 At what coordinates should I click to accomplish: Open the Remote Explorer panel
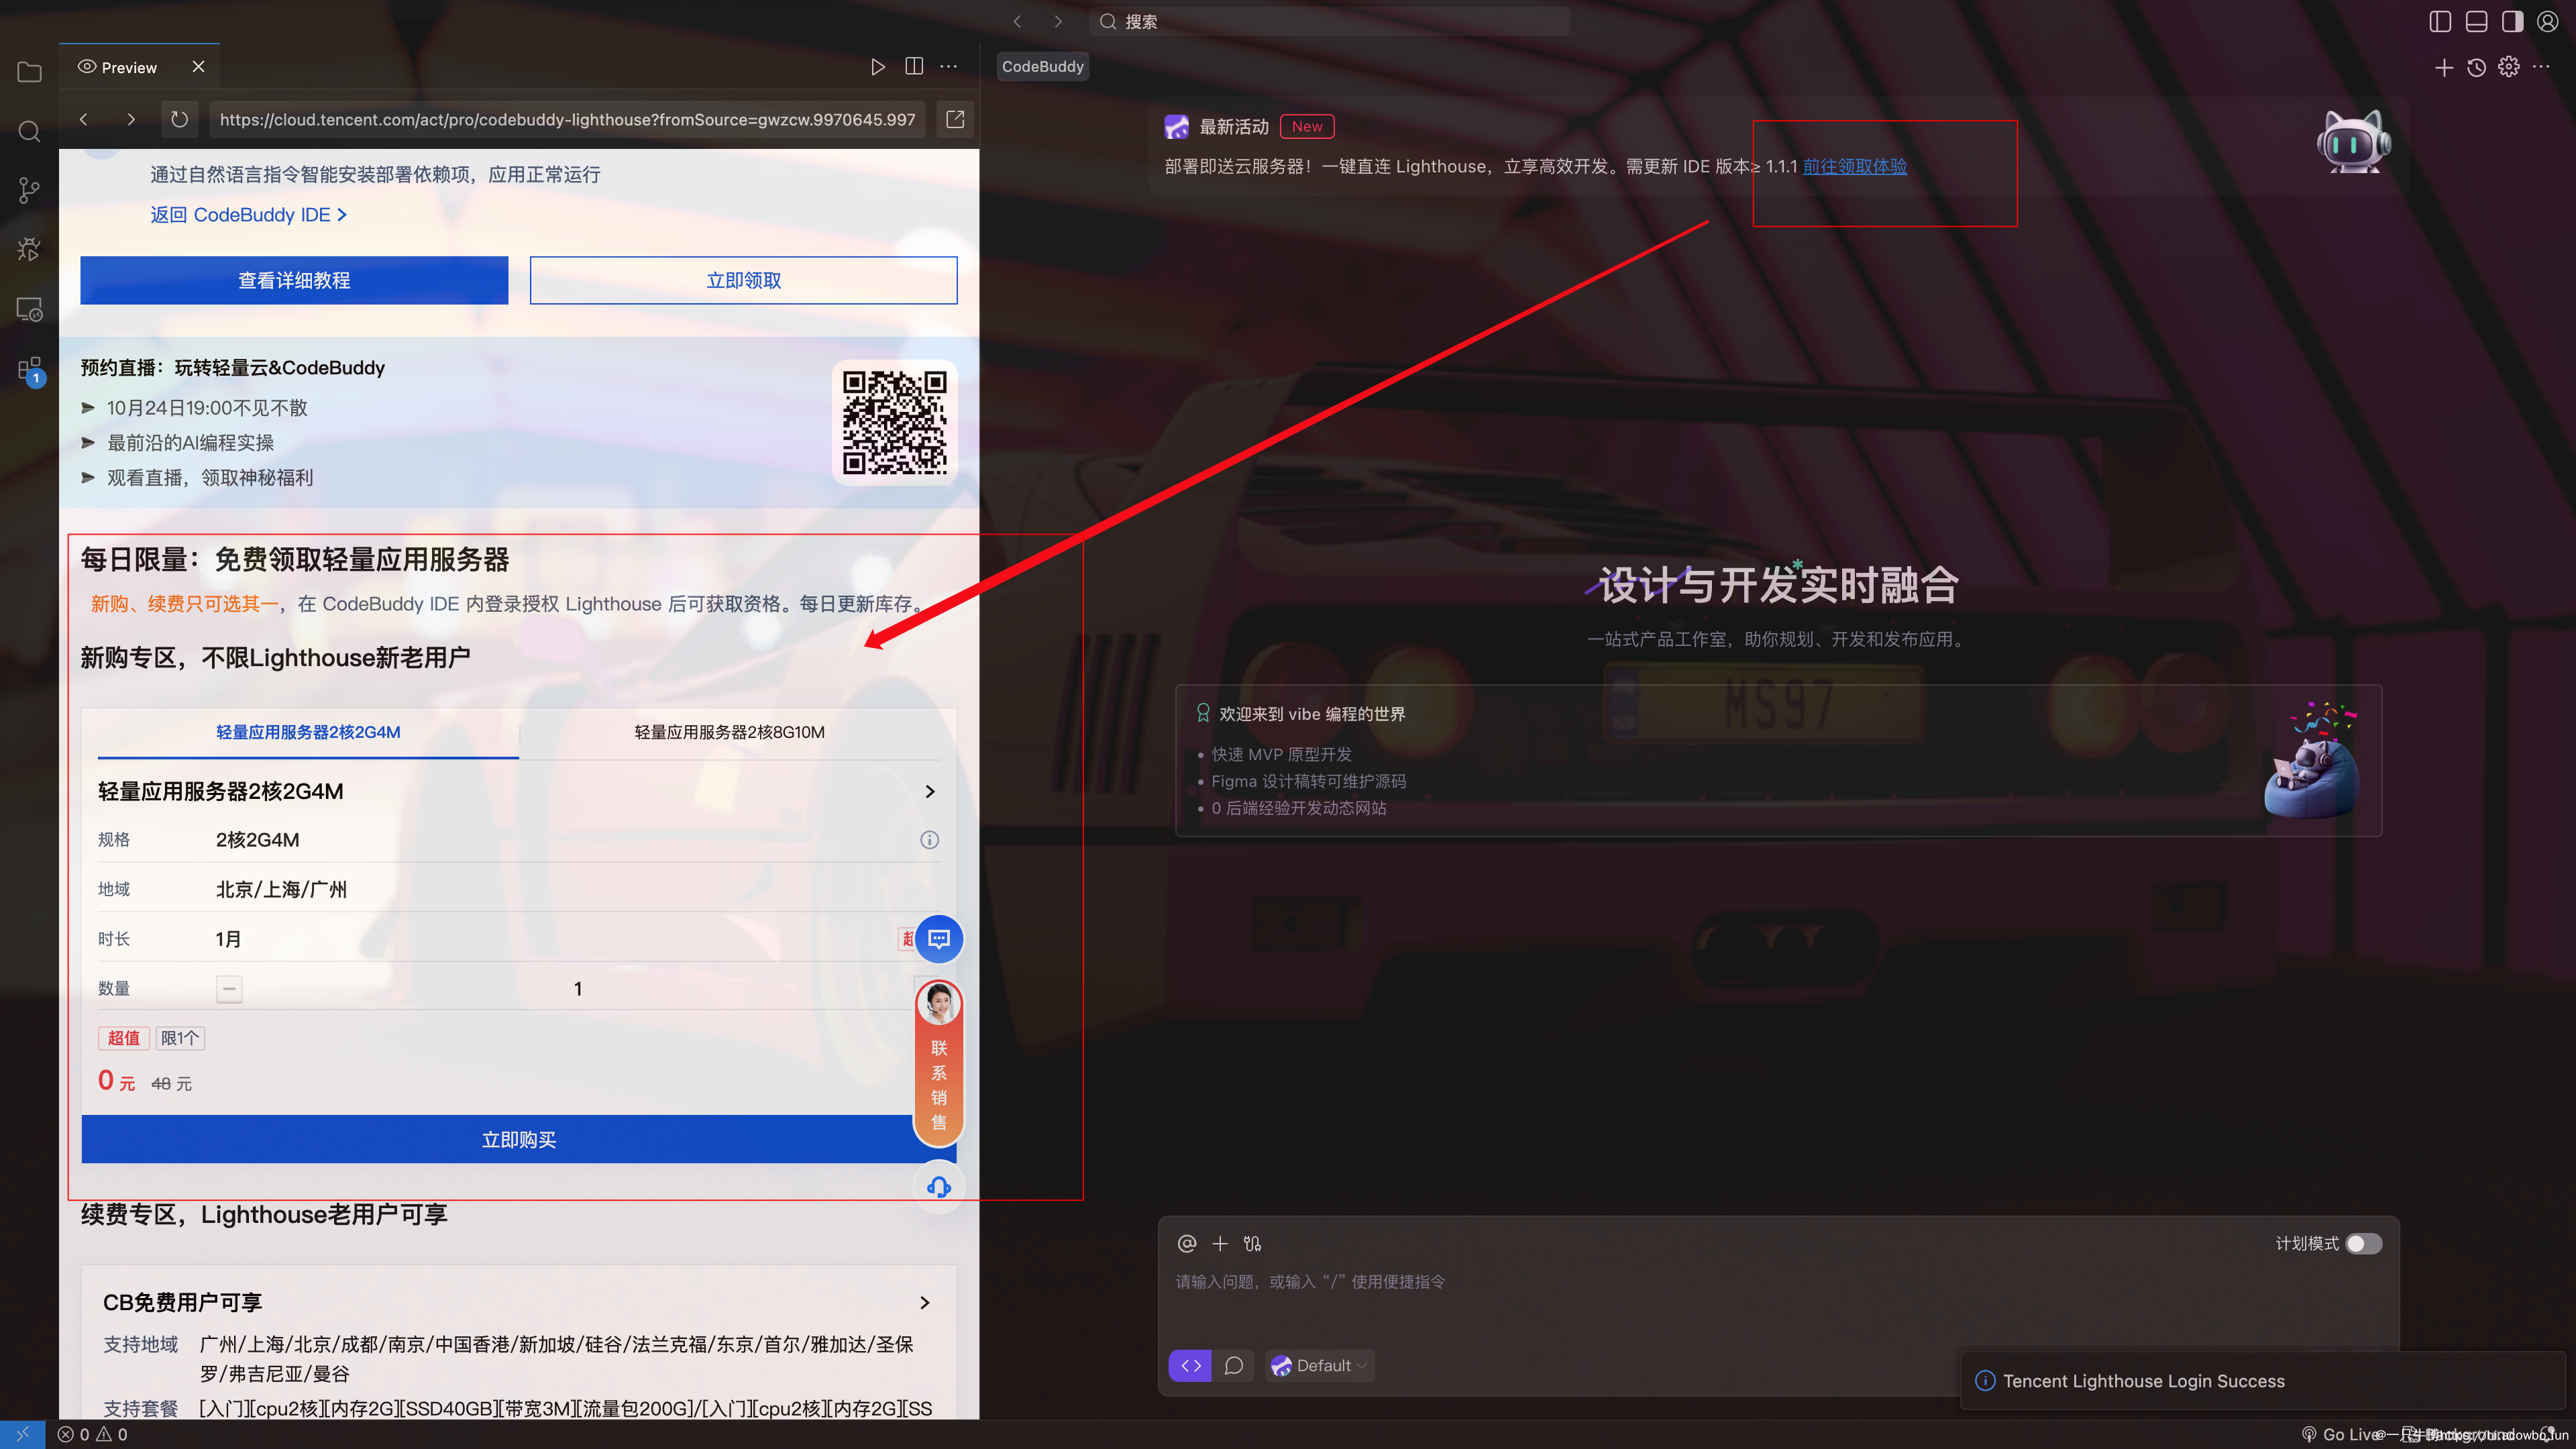(29, 311)
